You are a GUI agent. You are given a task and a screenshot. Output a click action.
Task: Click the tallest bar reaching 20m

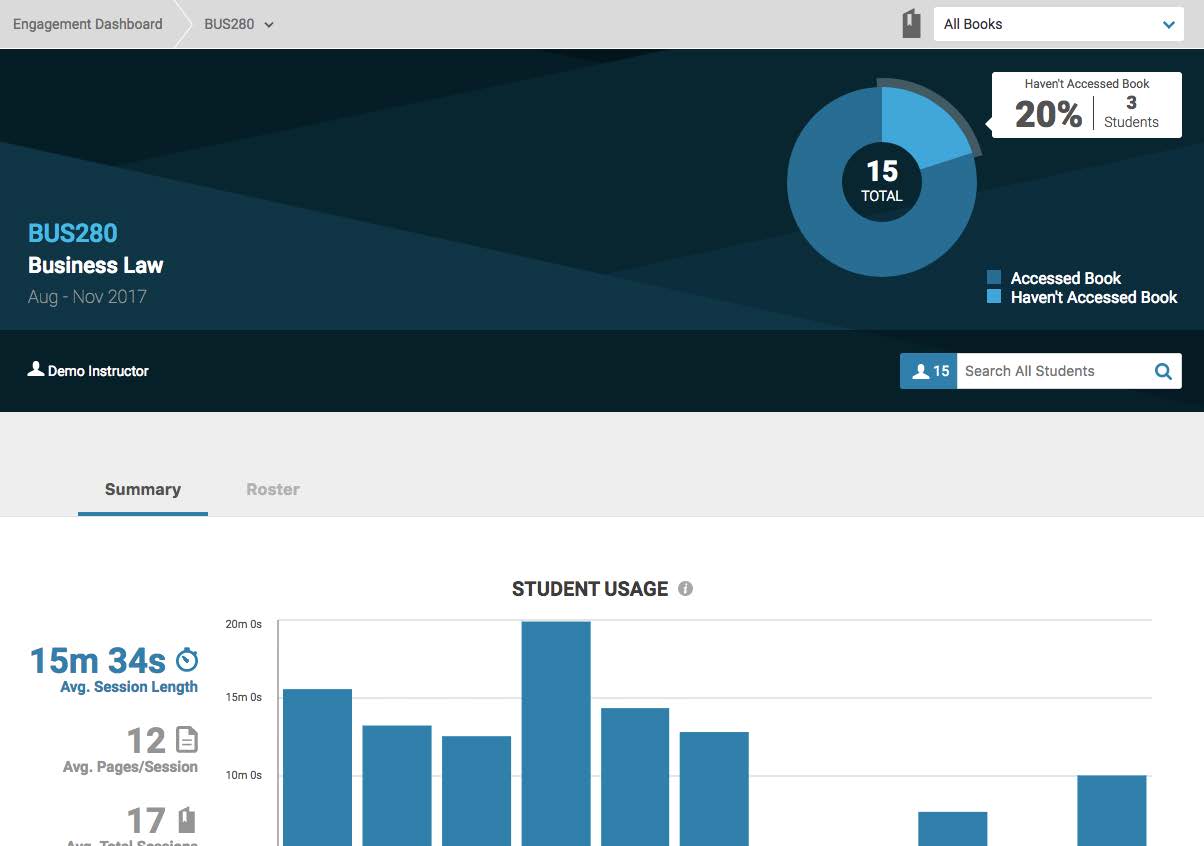tap(556, 734)
